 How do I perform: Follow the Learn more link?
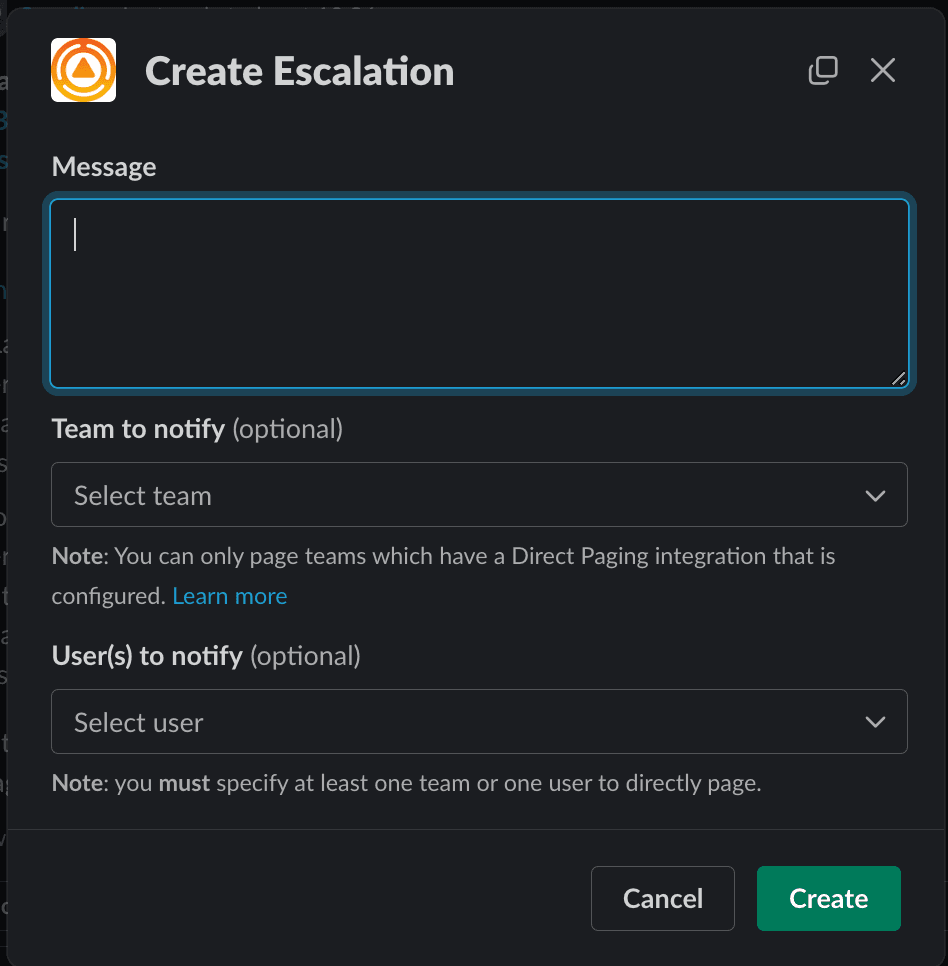(x=229, y=596)
